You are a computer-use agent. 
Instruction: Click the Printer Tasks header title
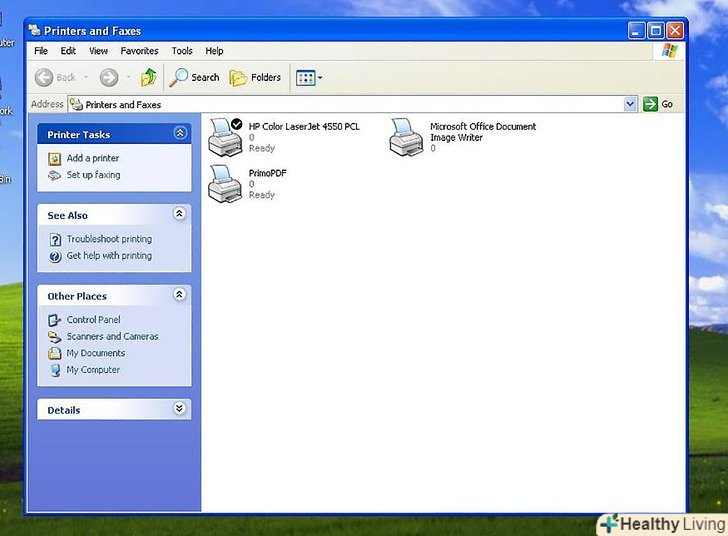[78, 135]
